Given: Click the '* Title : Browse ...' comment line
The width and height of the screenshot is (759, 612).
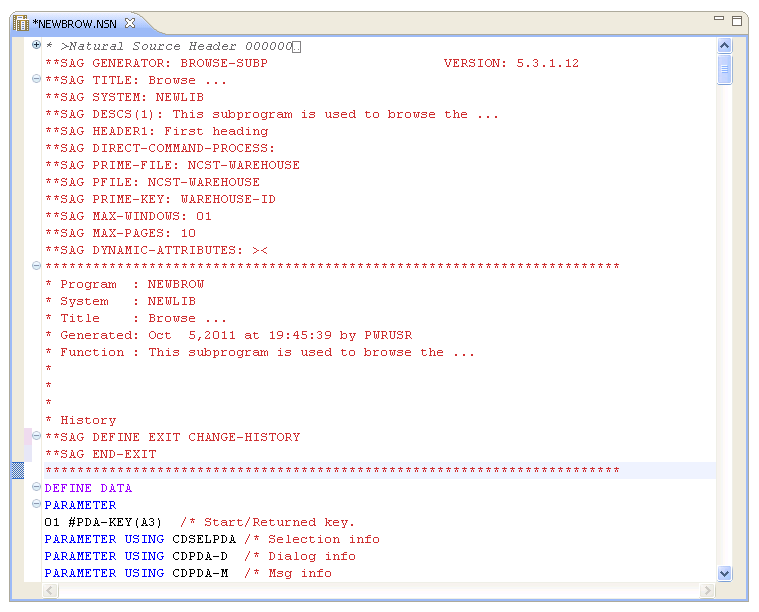Looking at the screenshot, I should click(x=136, y=318).
